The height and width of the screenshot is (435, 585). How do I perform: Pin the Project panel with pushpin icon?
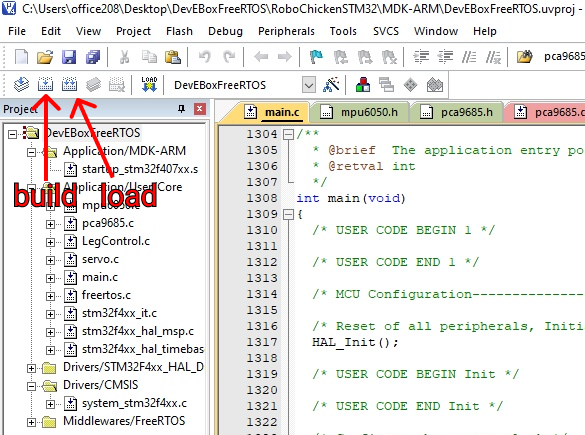click(x=181, y=109)
